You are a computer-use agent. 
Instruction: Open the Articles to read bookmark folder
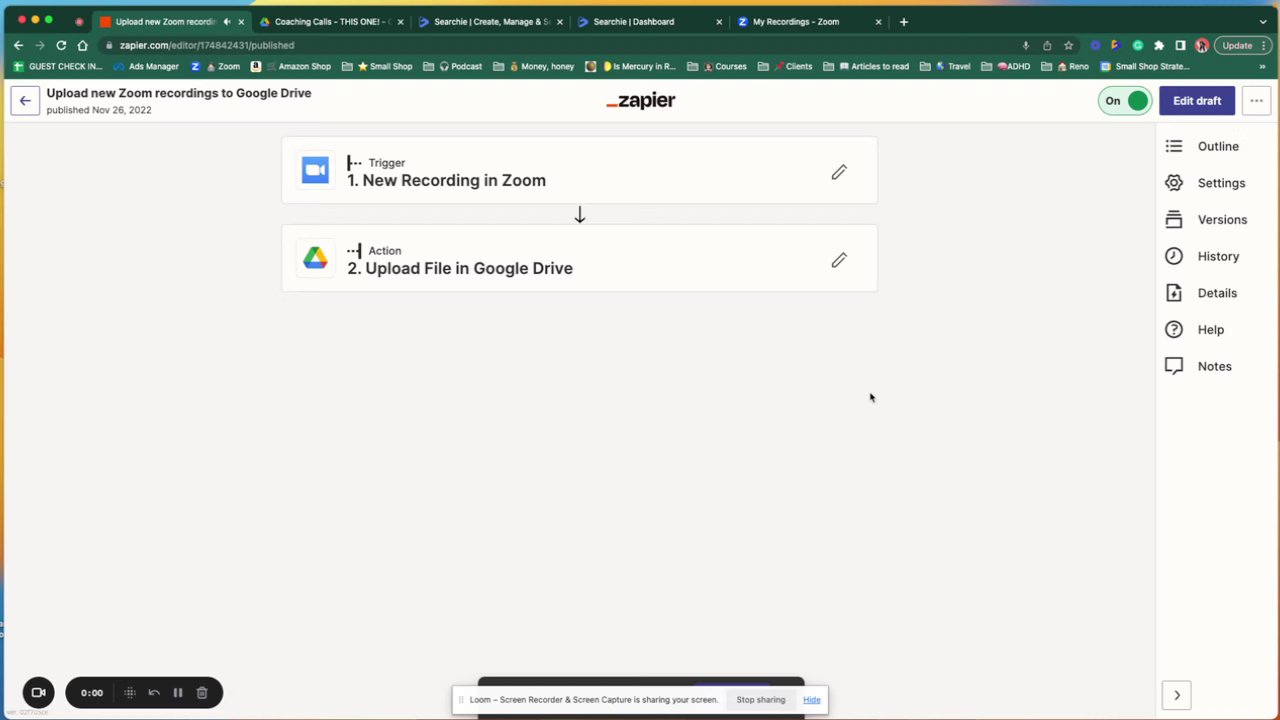click(x=866, y=66)
